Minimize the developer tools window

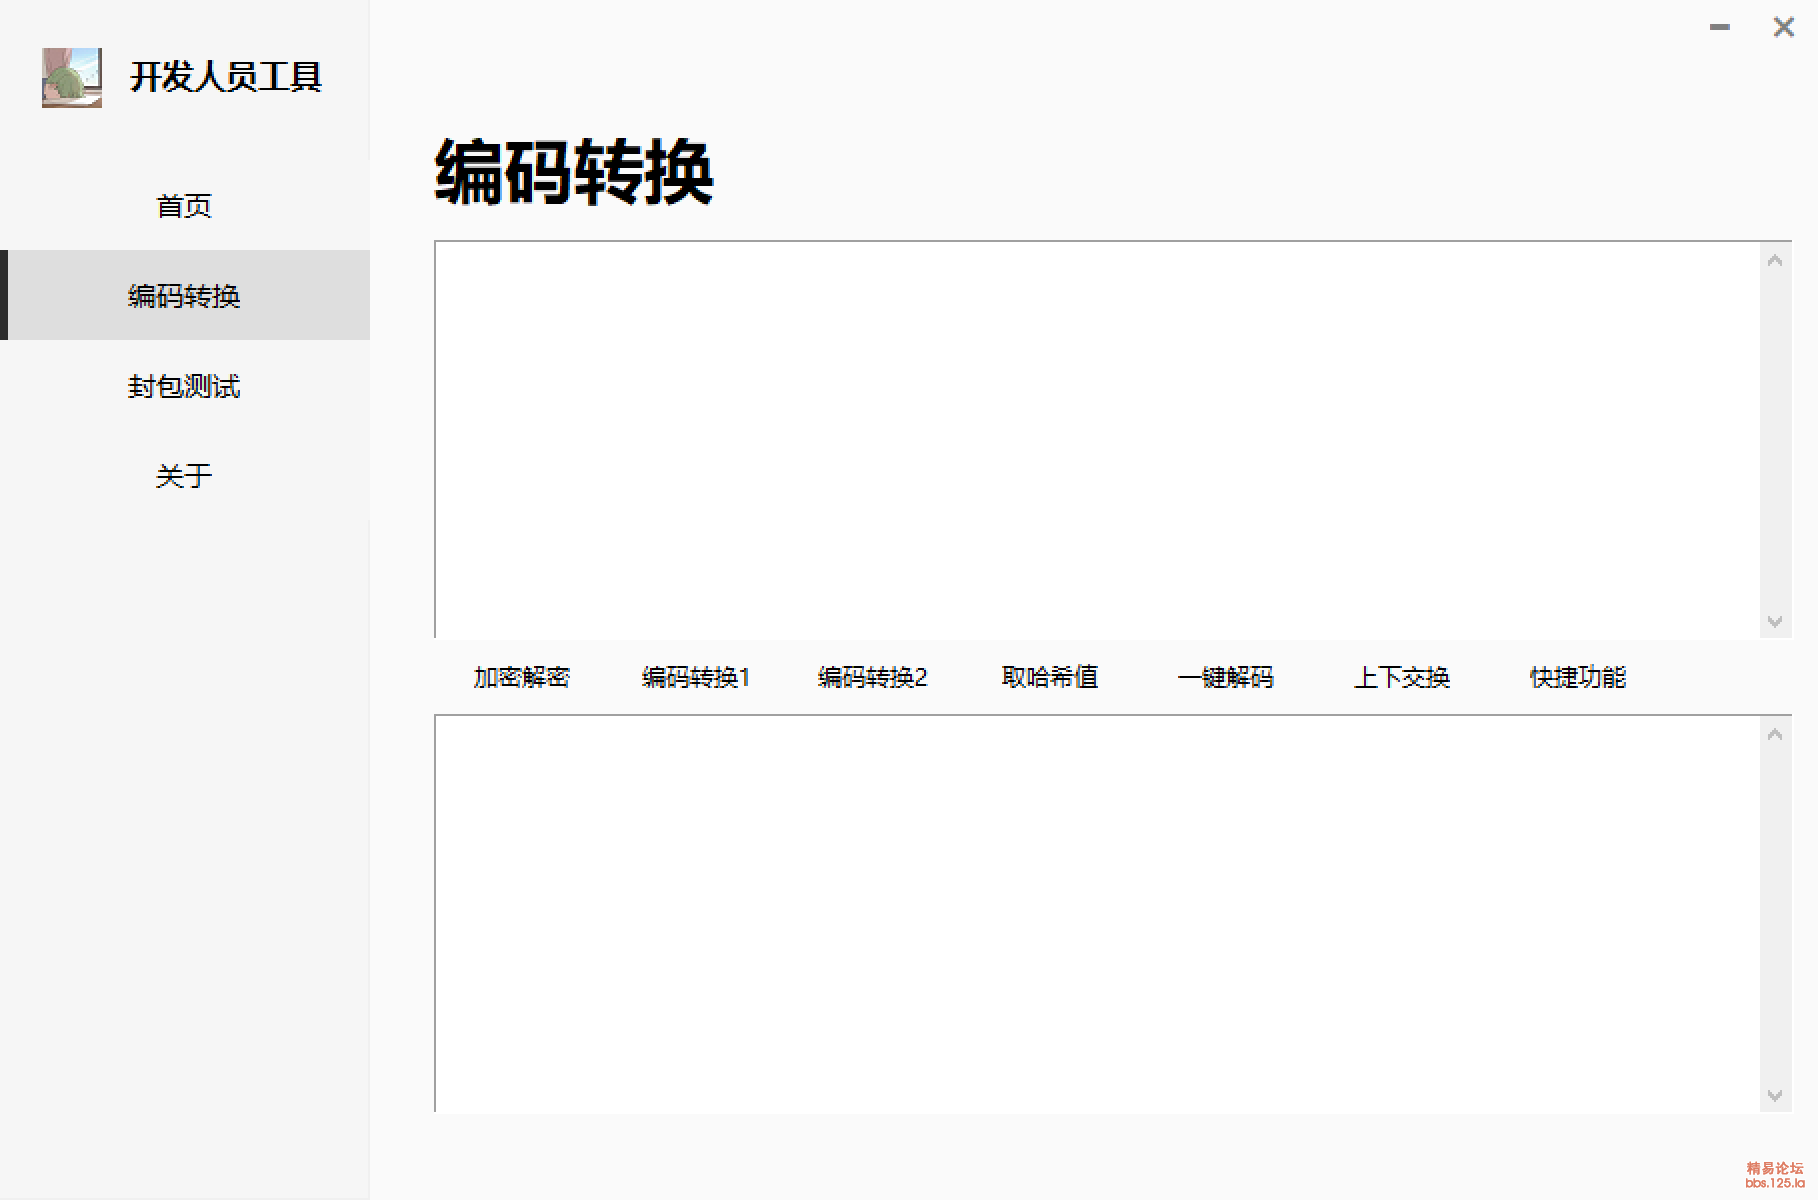(x=1720, y=27)
